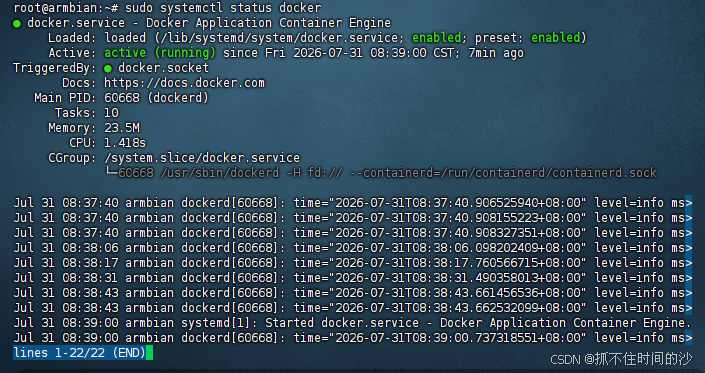Click the green dot before docker.socket
The width and height of the screenshot is (705, 373).
(107, 69)
